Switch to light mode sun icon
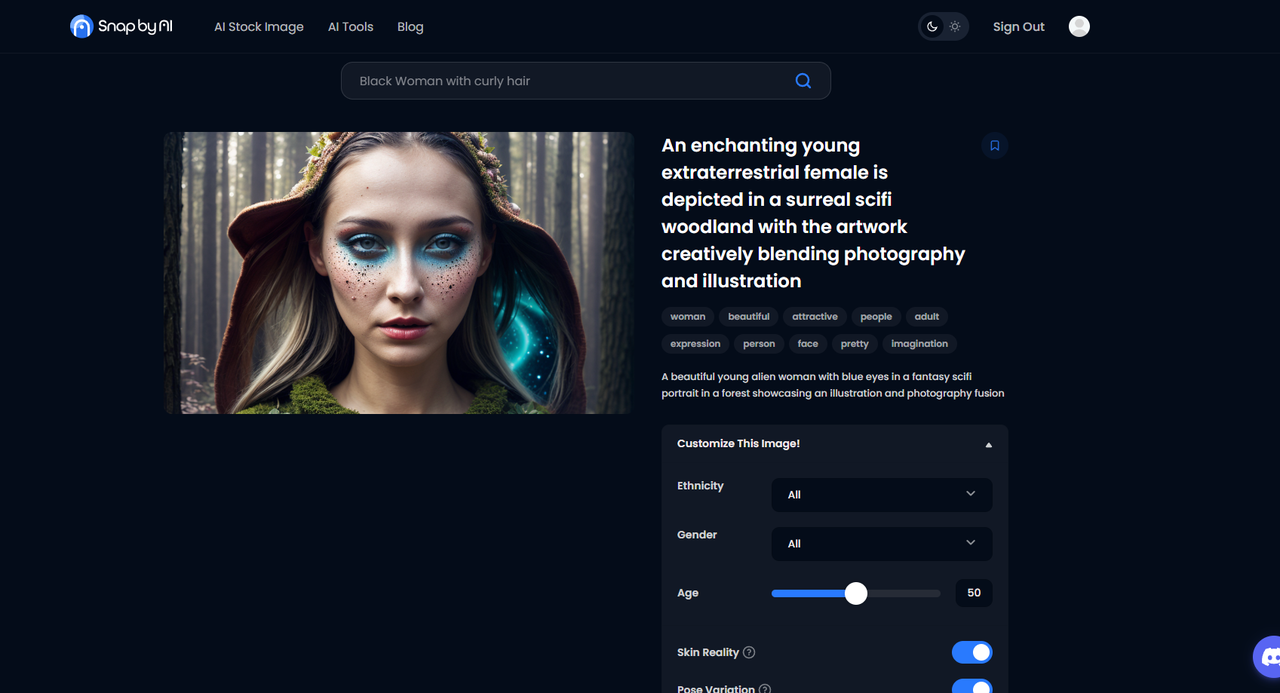1280x693 pixels. point(955,27)
